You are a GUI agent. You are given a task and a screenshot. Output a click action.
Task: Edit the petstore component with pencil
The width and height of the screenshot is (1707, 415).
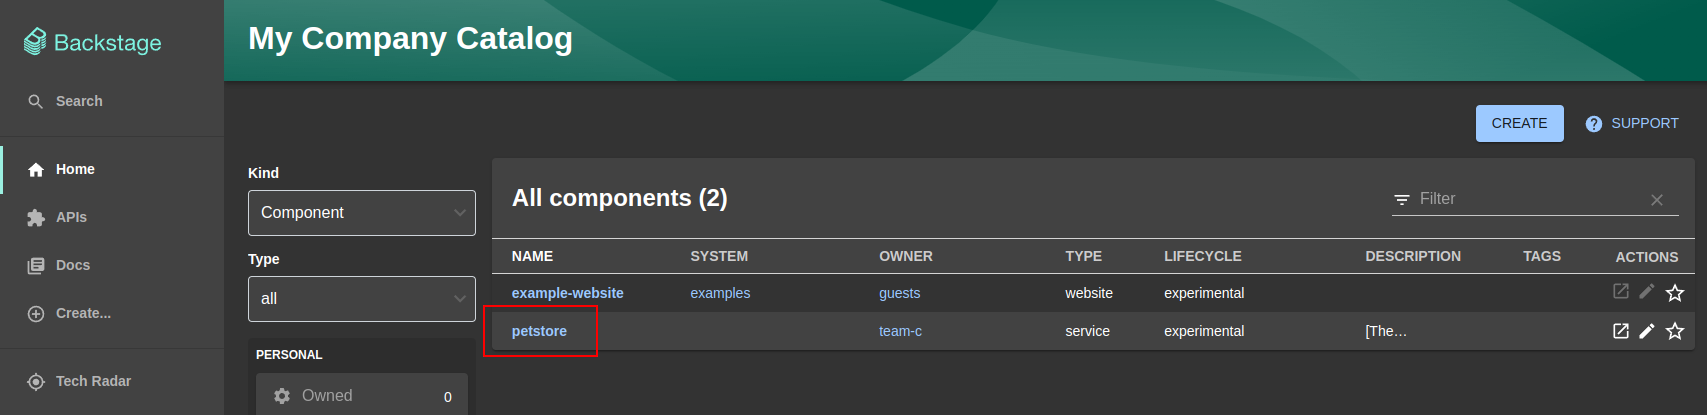[1647, 331]
